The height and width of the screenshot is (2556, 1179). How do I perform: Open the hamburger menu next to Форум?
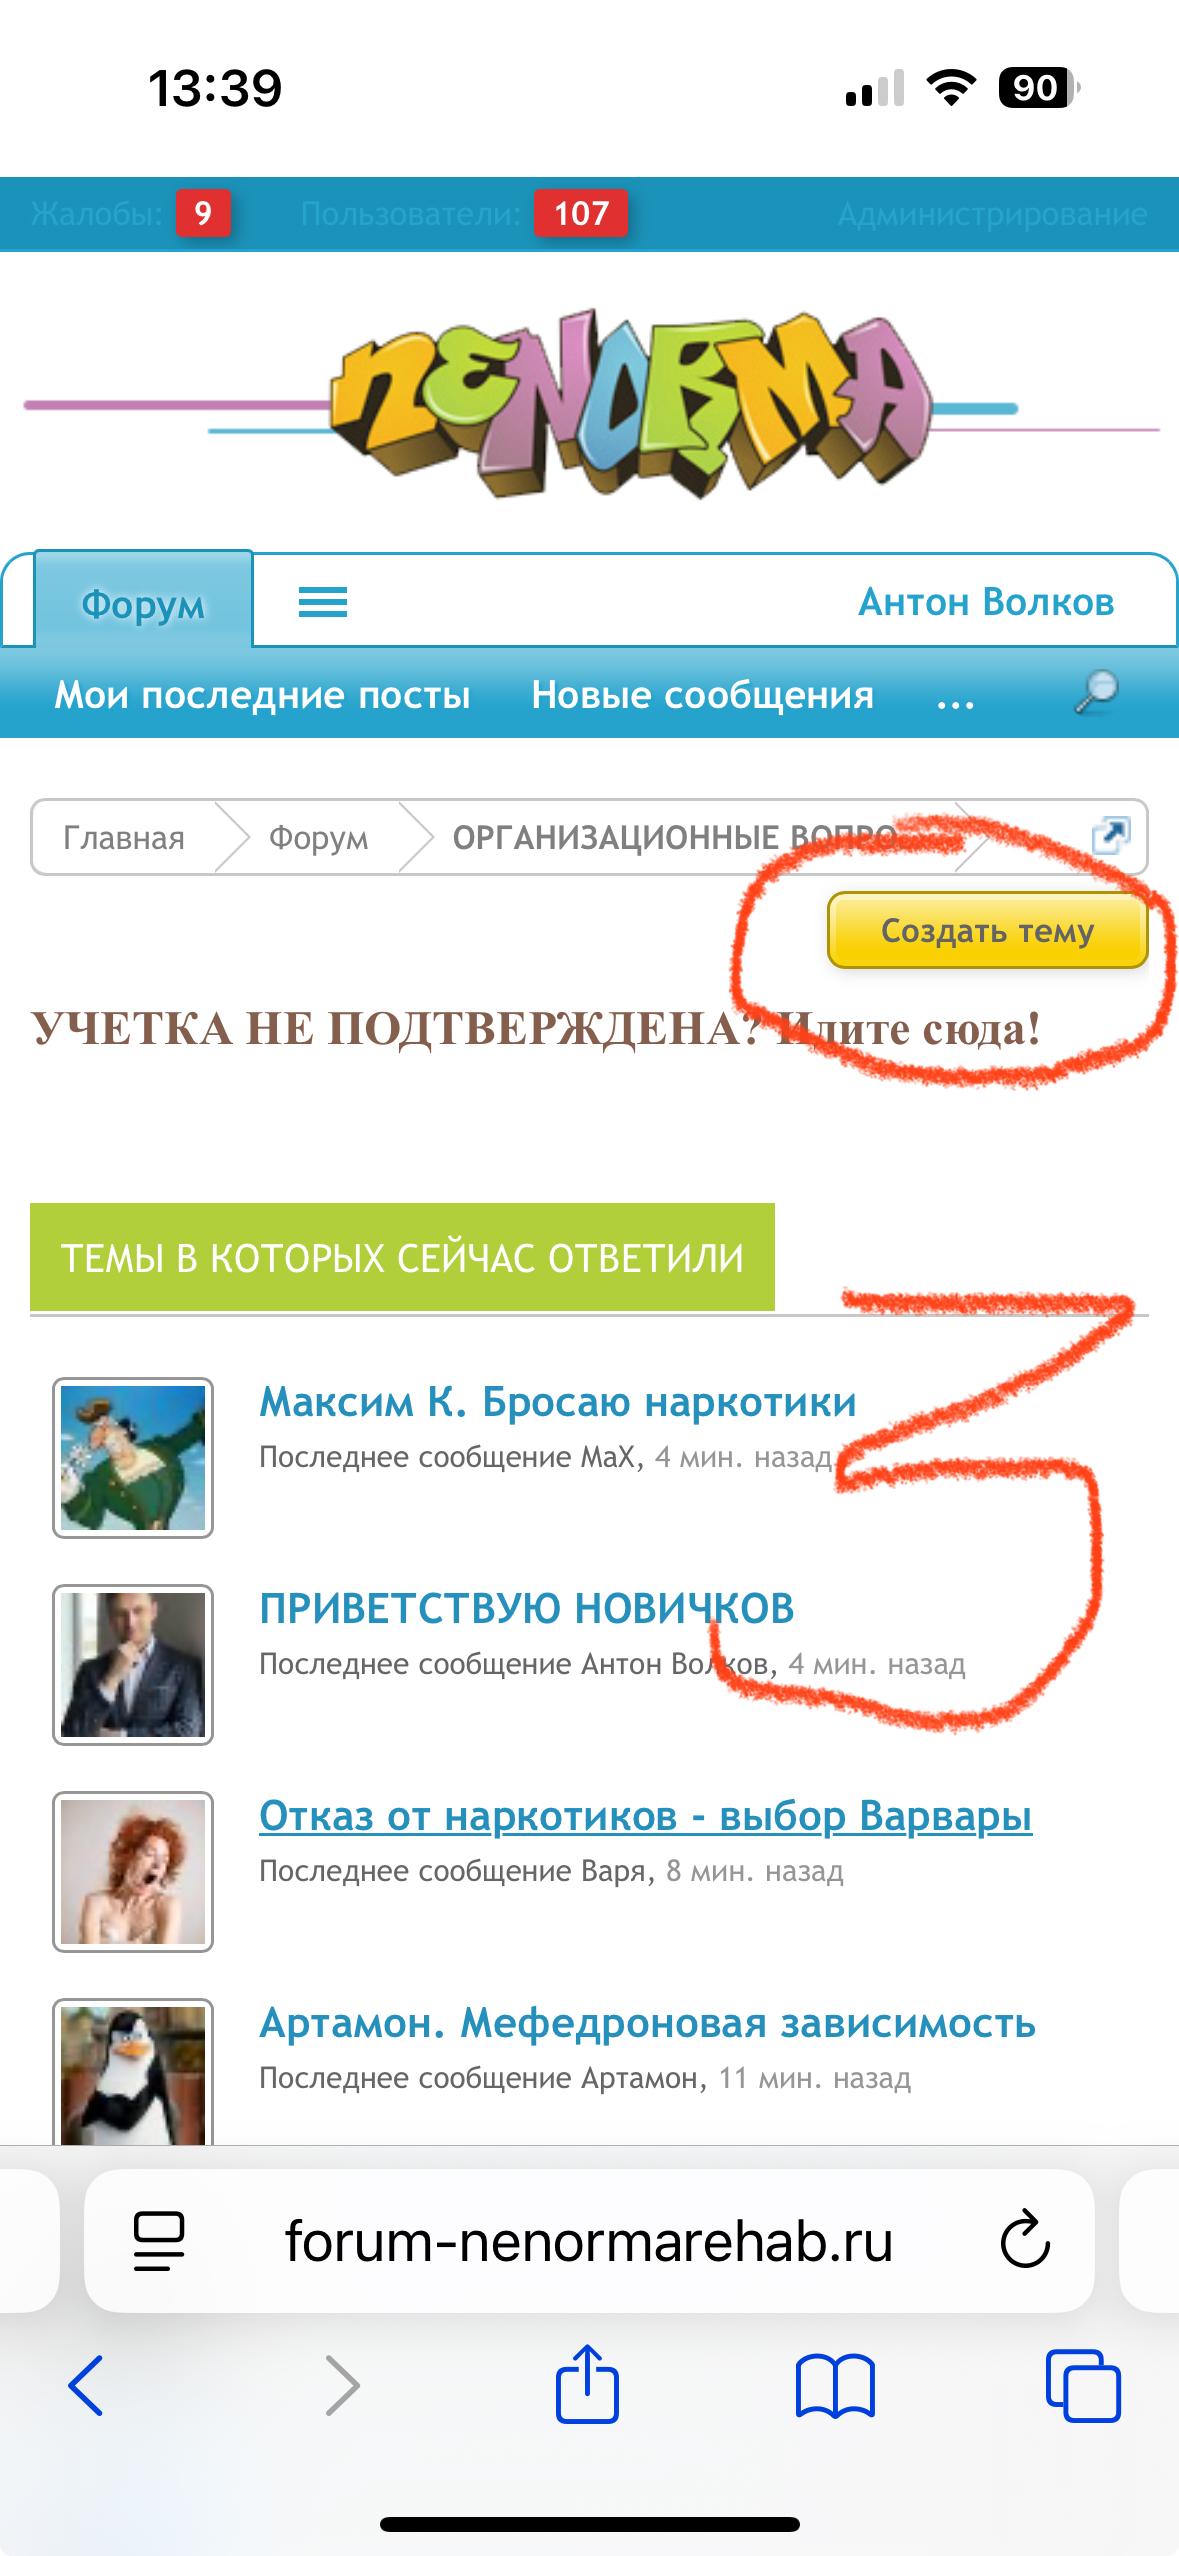322,602
